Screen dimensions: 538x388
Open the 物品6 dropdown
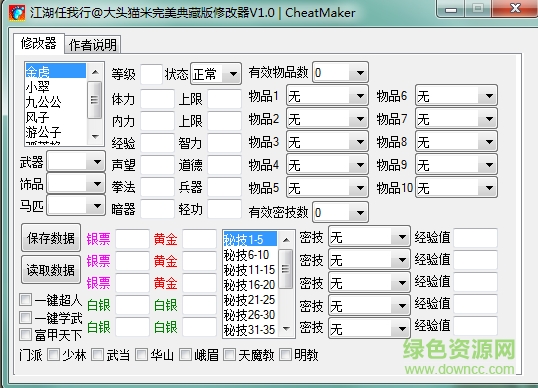pos(456,96)
